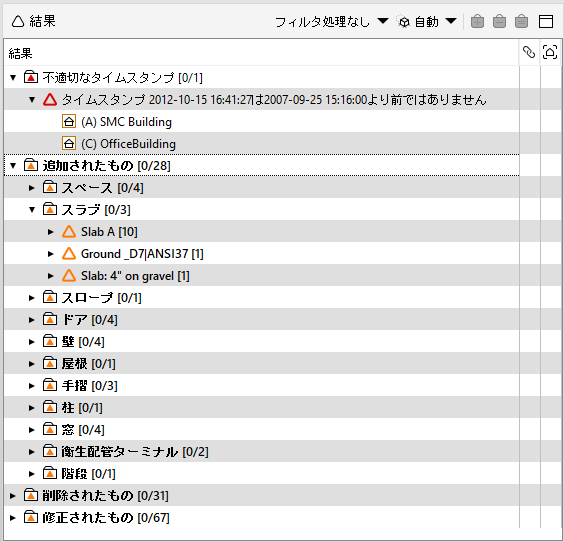Image resolution: width=564 pixels, height=542 pixels.
Task: Click the add-to-selection basket icon
Action: [x=477, y=22]
